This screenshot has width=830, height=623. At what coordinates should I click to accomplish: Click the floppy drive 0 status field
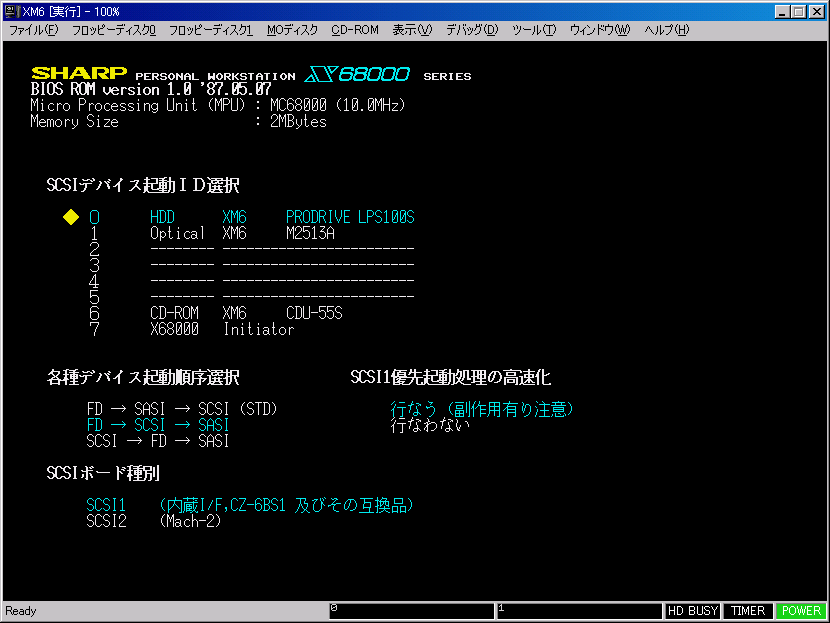click(x=412, y=611)
